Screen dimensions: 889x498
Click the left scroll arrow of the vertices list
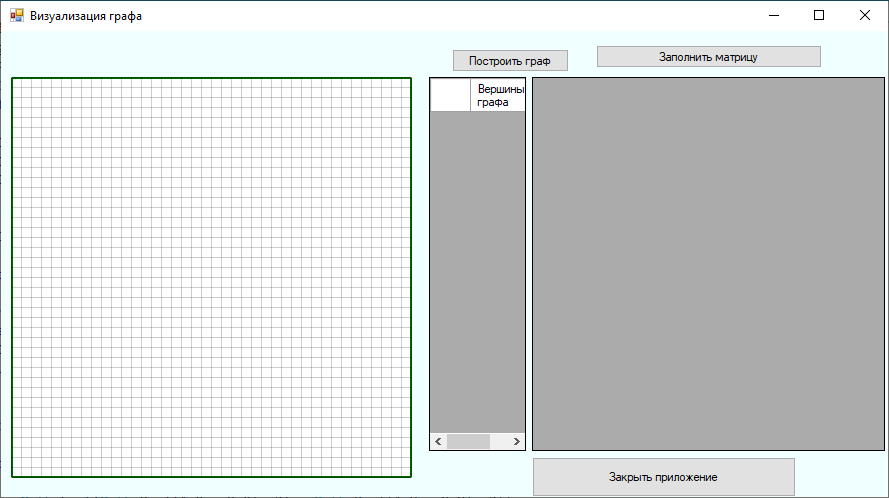[x=438, y=441]
